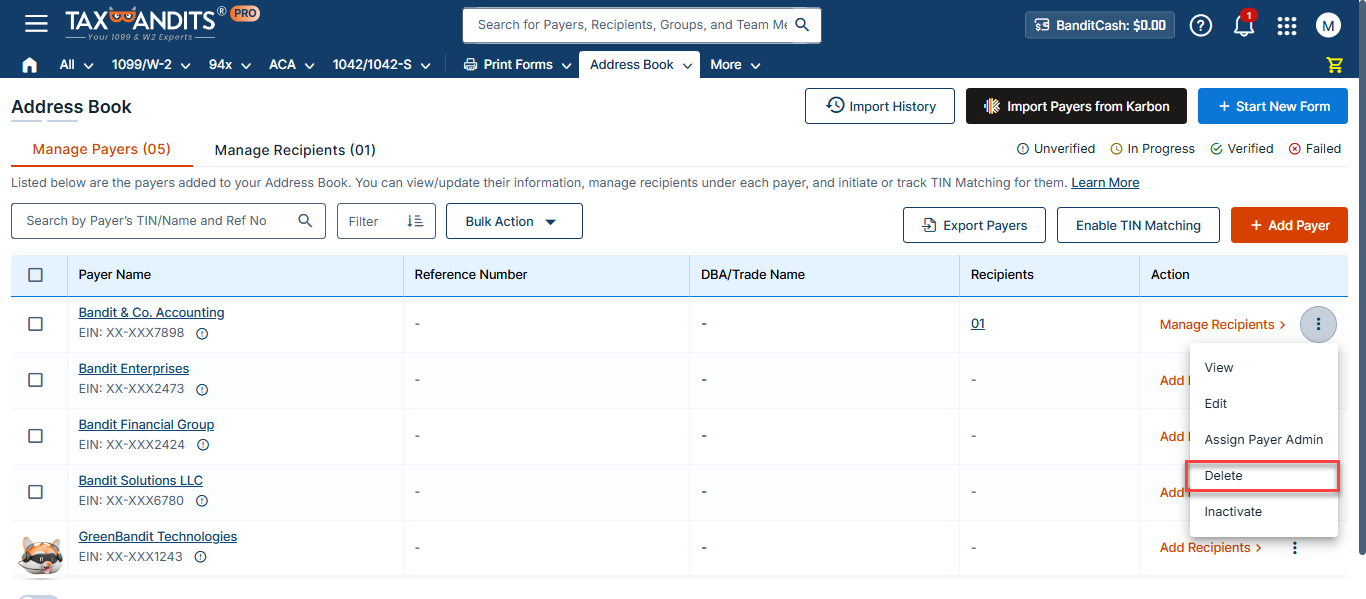
Task: Expand the 1099/W-2 menu
Action: coord(150,65)
